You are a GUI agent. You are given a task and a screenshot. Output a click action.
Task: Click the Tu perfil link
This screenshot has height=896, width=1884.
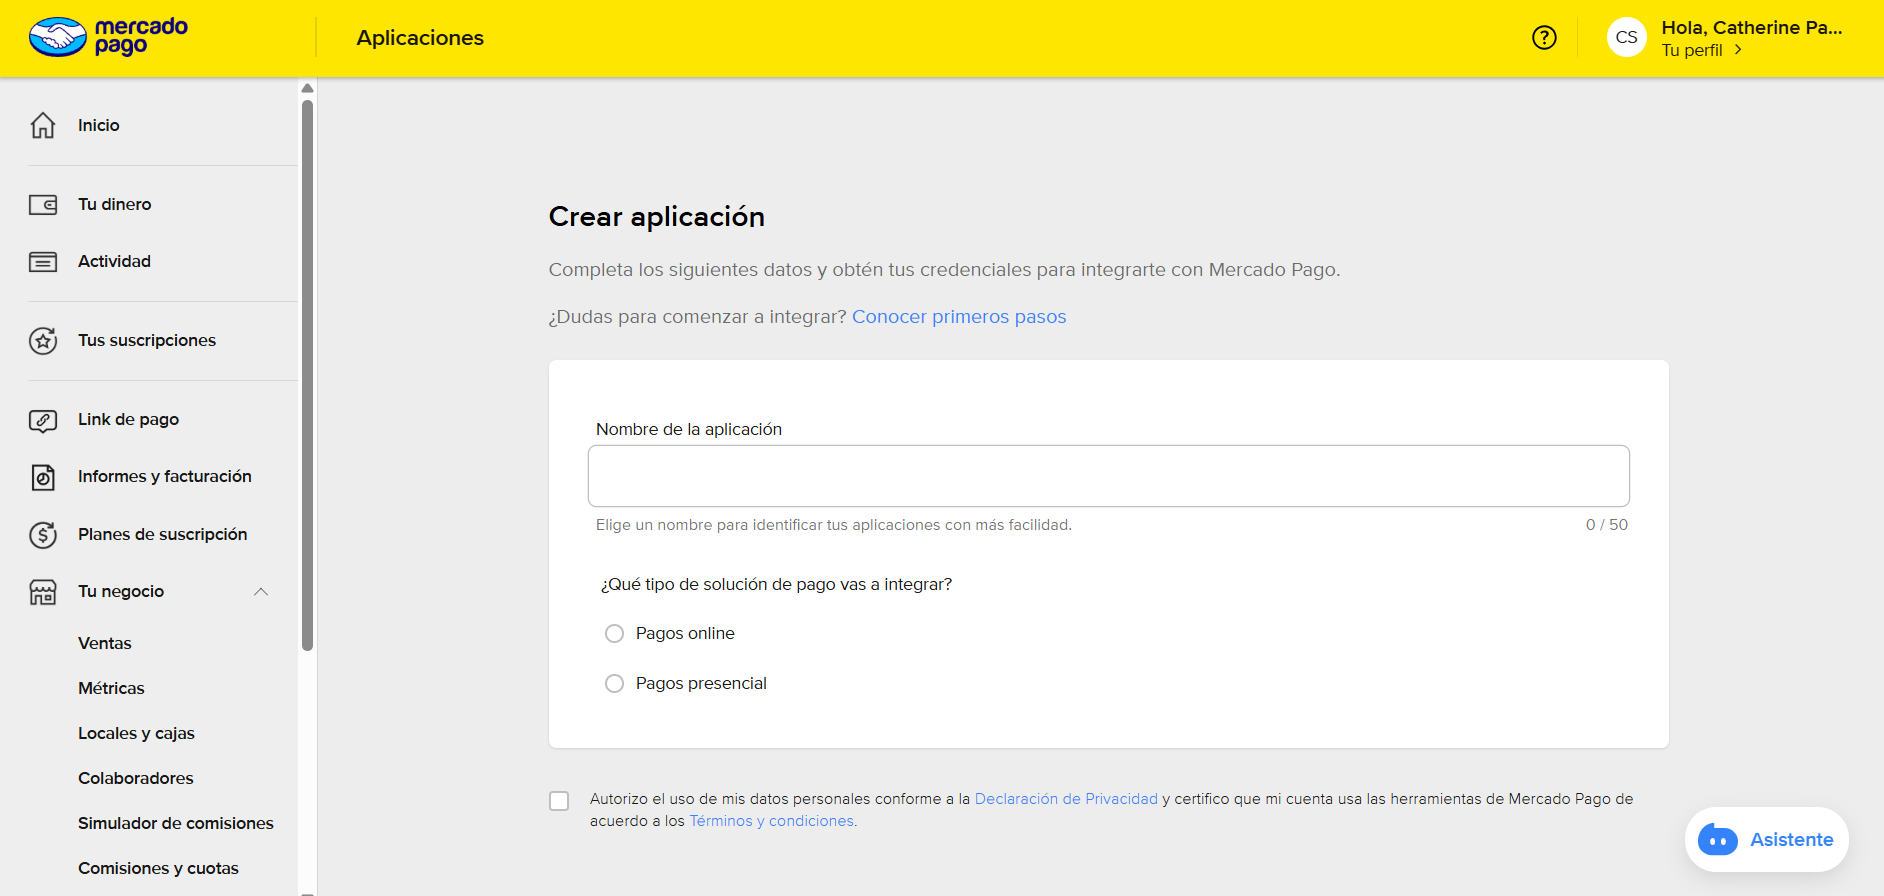1692,50
